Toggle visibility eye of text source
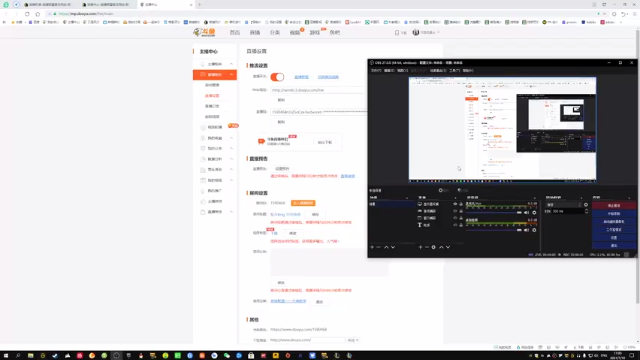Image resolution: width=640 pixels, height=360 pixels. (x=455, y=225)
